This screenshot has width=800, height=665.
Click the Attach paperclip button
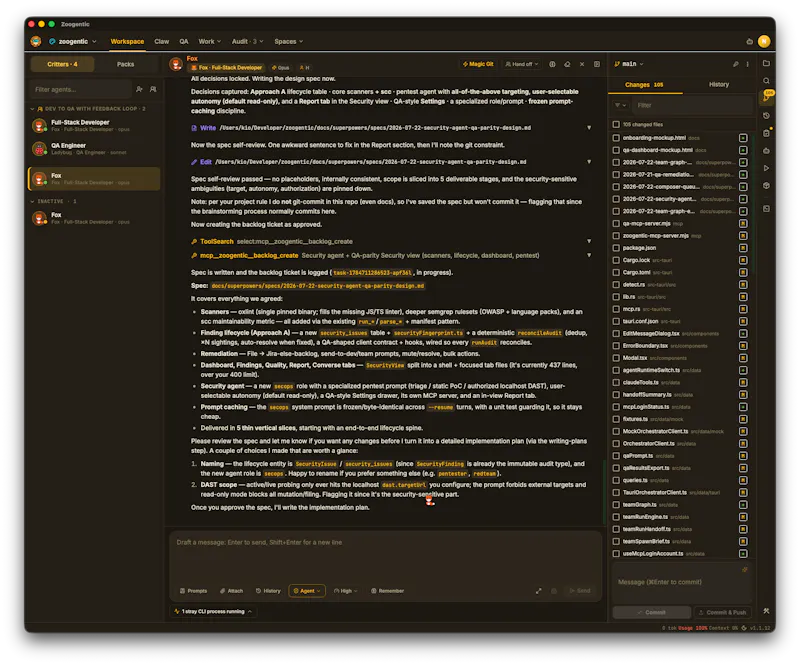pos(231,591)
